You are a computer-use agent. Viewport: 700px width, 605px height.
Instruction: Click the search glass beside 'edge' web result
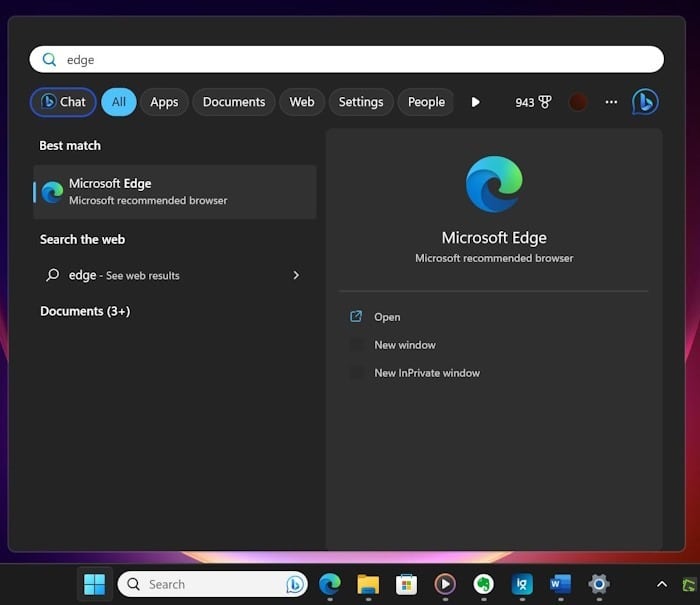coord(53,275)
